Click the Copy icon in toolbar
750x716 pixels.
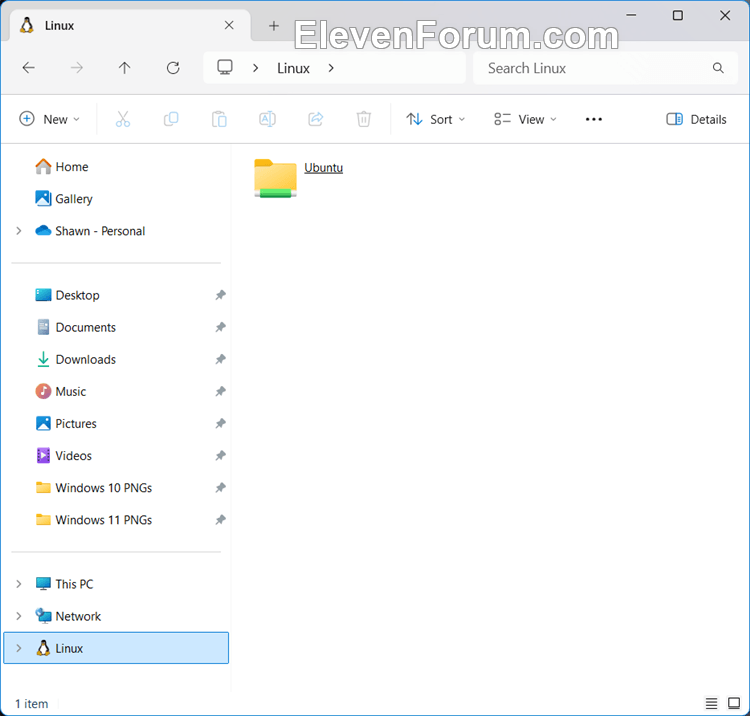tap(171, 119)
